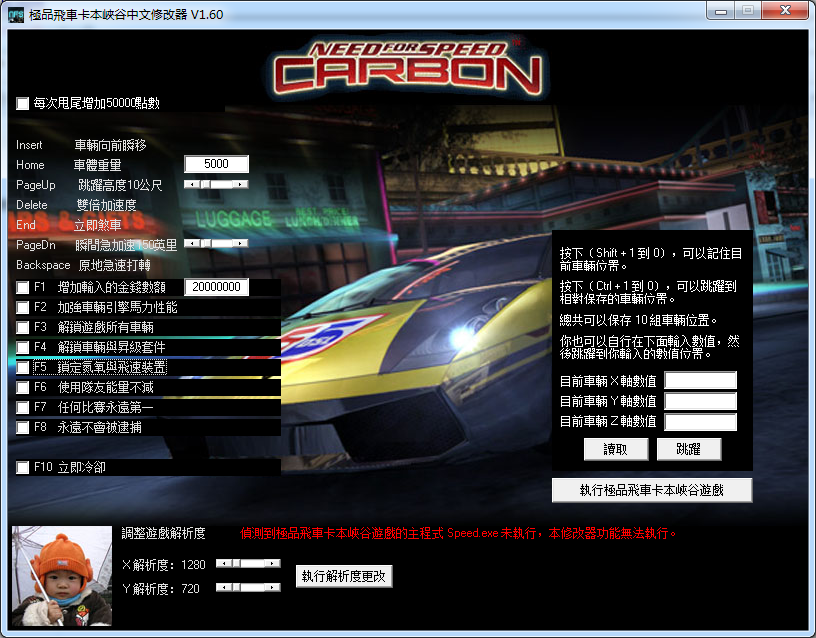The width and height of the screenshot is (816, 638).
Task: Click the "立即煞車" text
Action: pos(97,225)
